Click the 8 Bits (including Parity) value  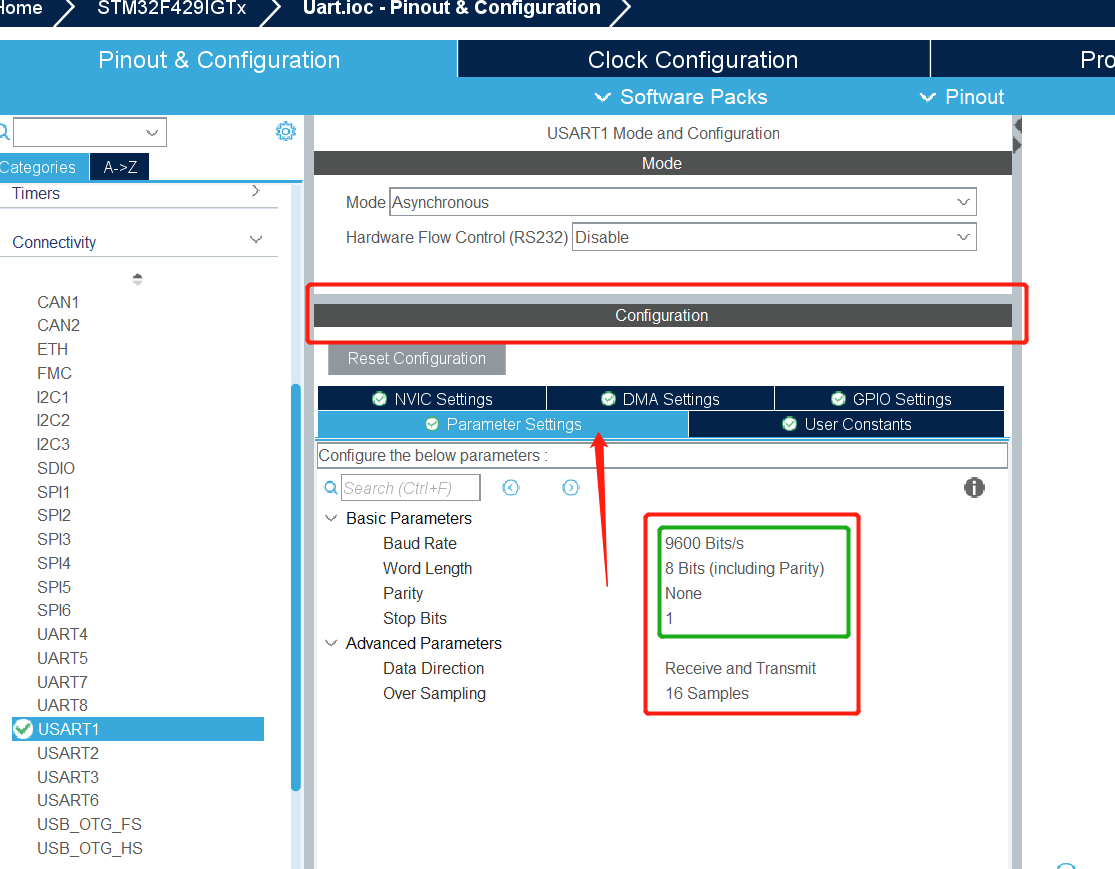click(745, 568)
